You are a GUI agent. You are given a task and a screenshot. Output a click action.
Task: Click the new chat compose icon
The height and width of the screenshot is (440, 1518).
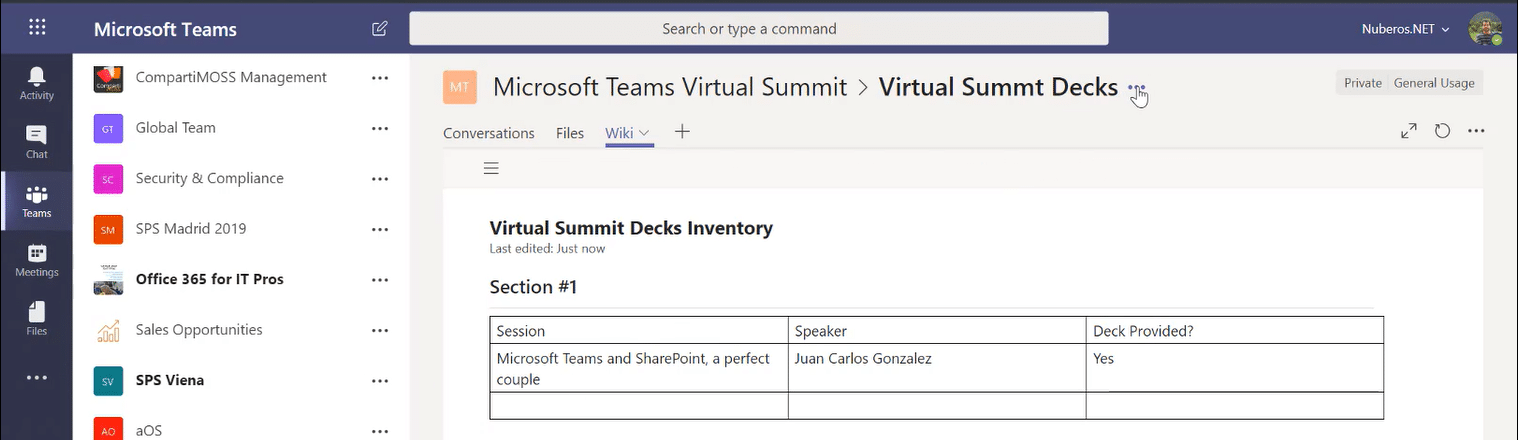point(380,29)
